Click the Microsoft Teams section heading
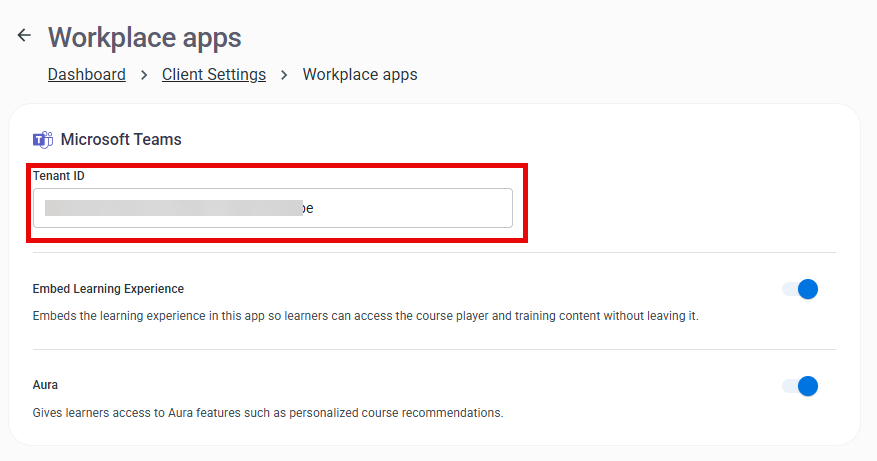Screen dimensions: 877x461 click(x=121, y=139)
